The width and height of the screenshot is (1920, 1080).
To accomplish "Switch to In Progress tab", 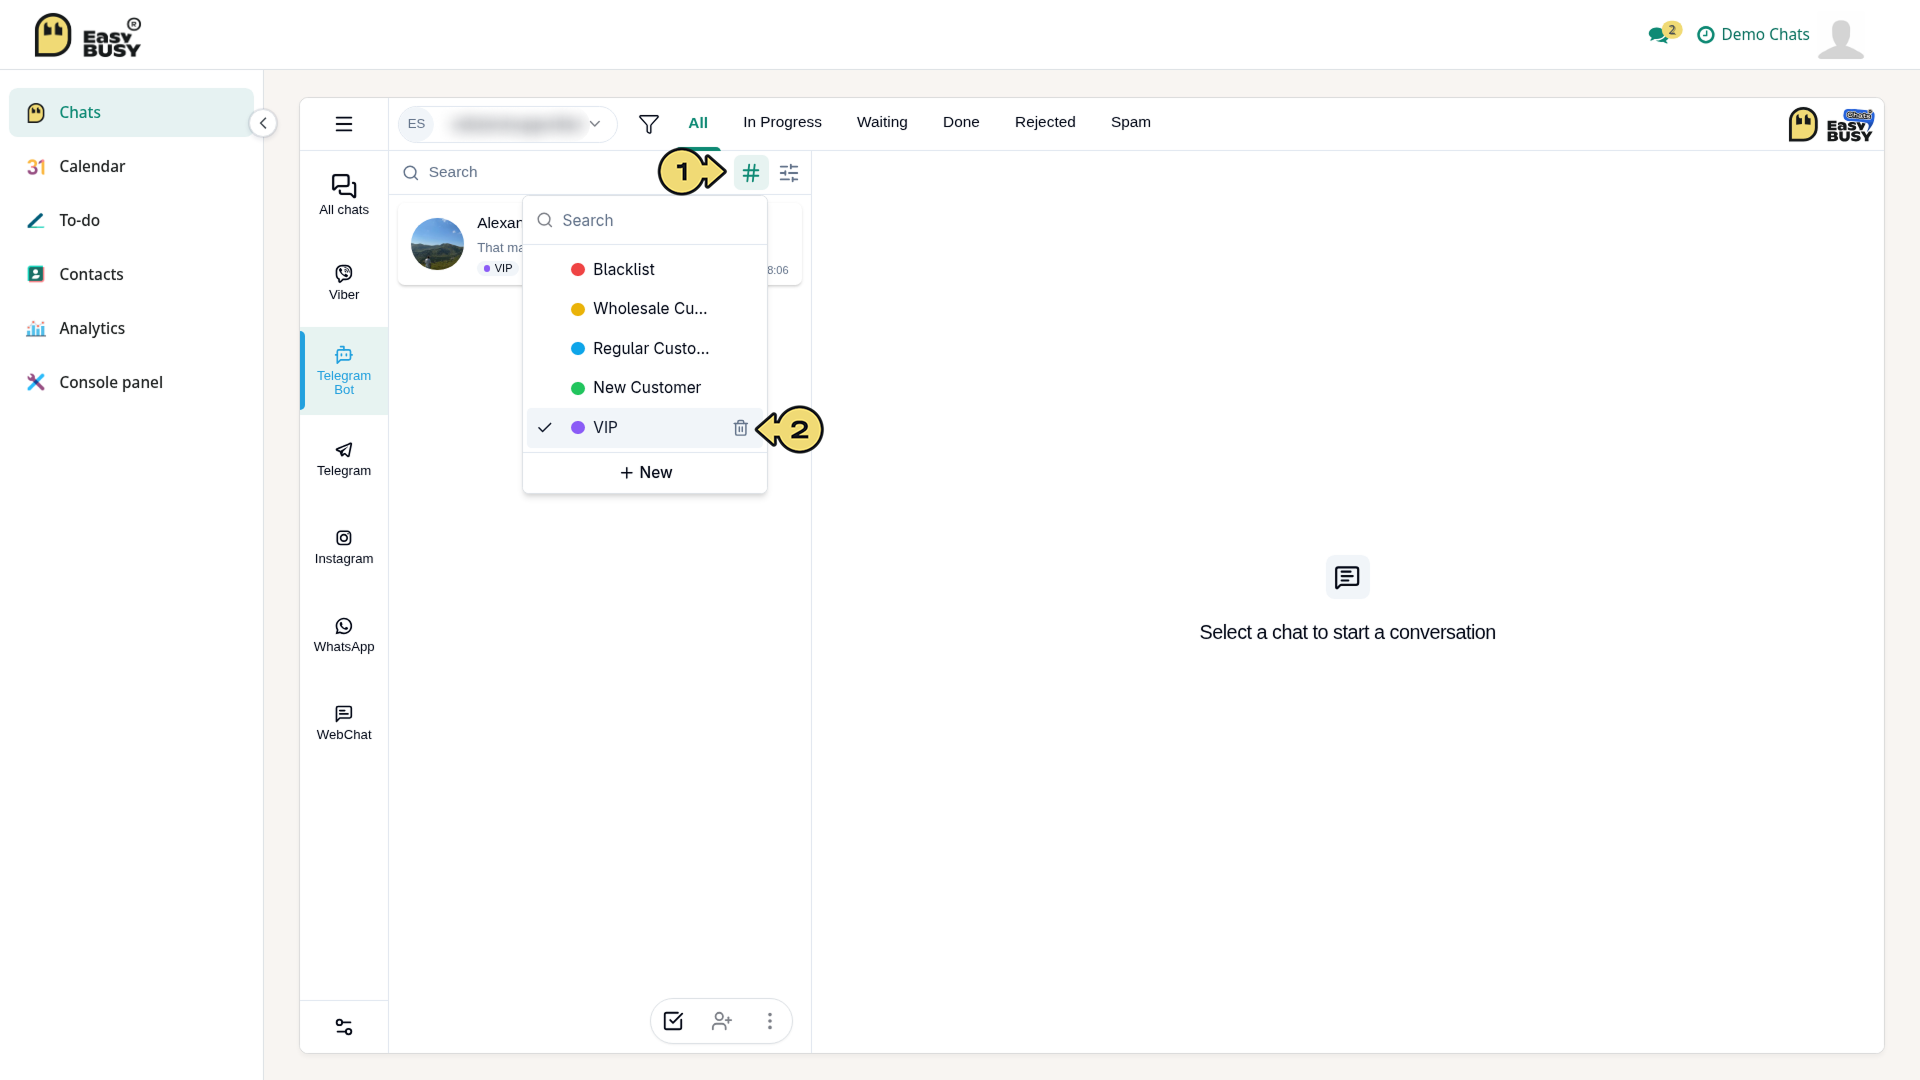I will click(x=782, y=122).
